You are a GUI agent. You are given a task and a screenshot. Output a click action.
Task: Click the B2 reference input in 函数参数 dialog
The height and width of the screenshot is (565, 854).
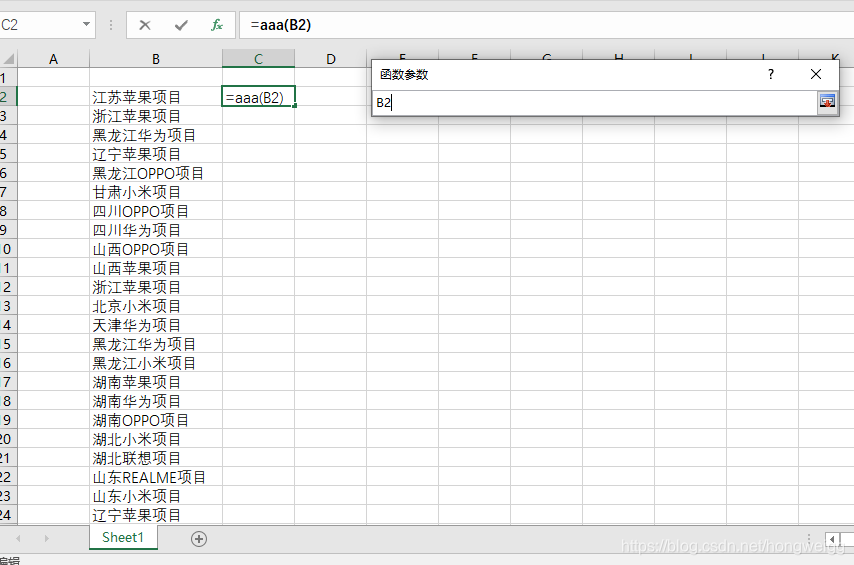(x=595, y=102)
